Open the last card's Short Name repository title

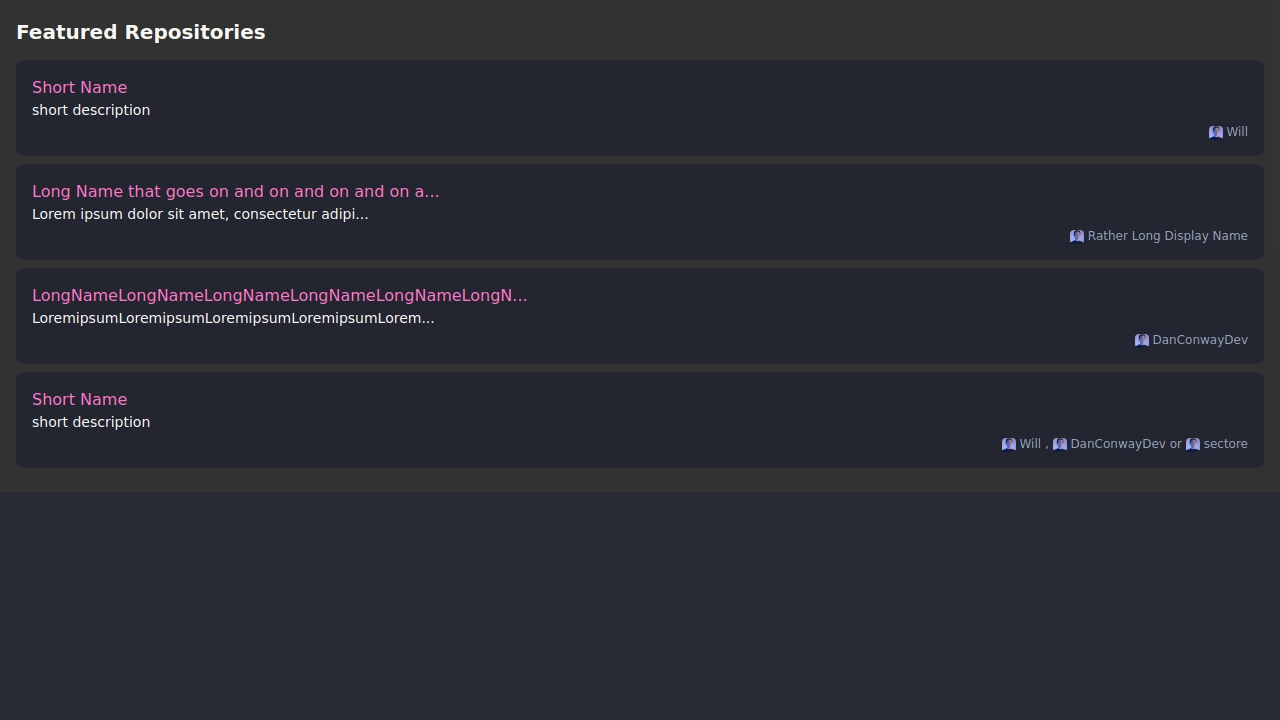[80, 400]
